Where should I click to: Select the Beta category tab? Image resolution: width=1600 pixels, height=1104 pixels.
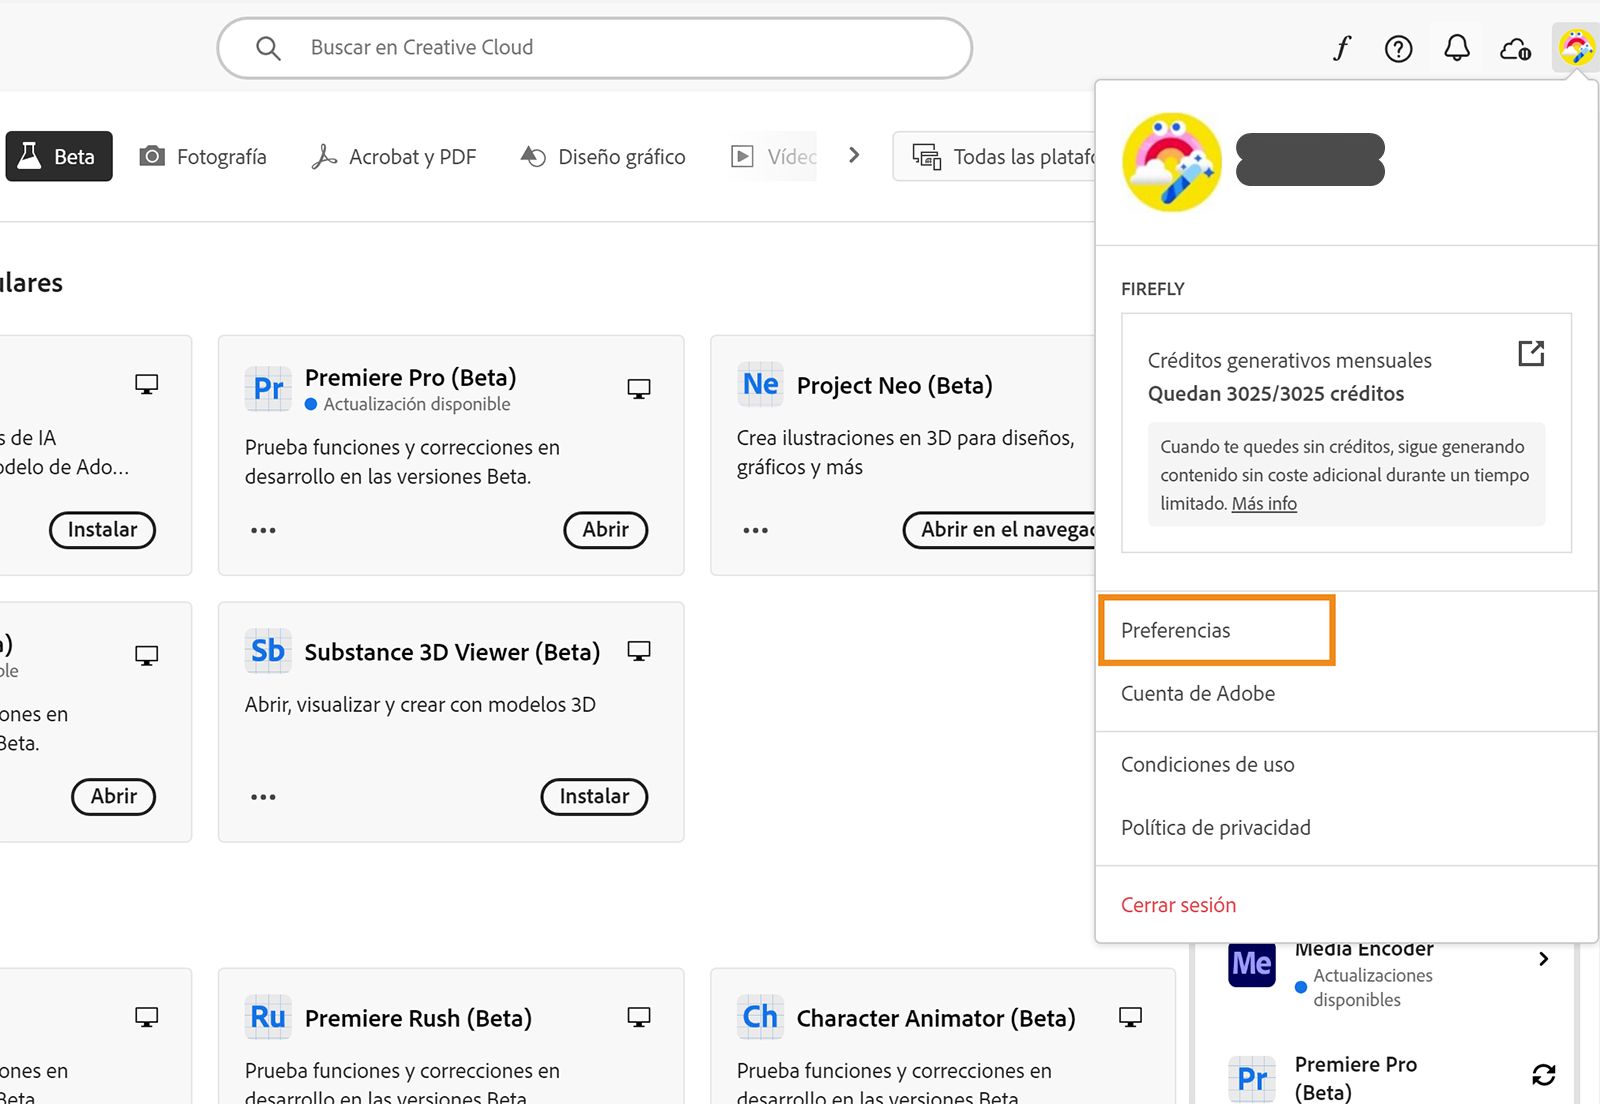(x=59, y=156)
